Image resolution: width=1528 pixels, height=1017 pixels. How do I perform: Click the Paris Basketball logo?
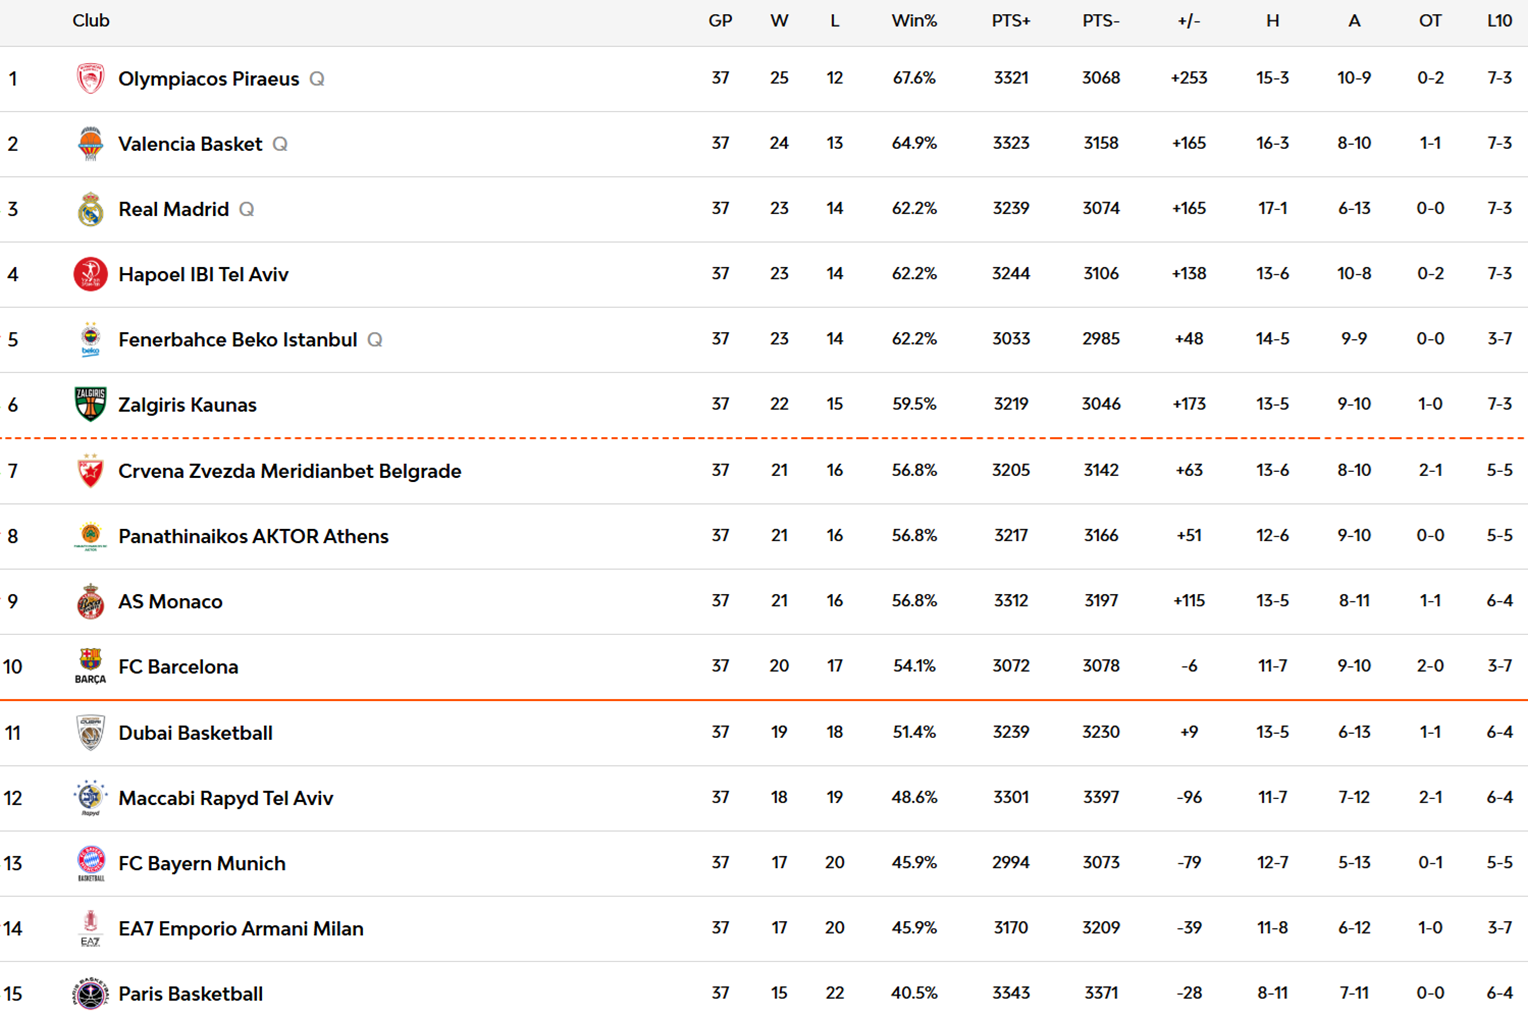point(90,993)
